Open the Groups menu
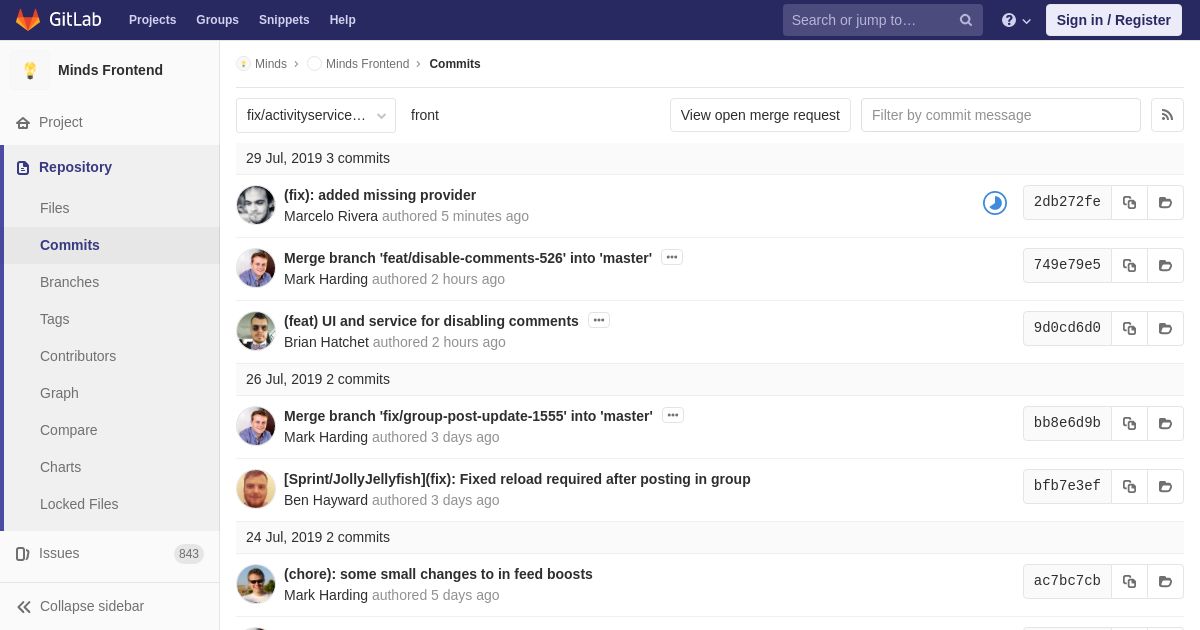Screen dimensions: 1200x630 (217, 20)
